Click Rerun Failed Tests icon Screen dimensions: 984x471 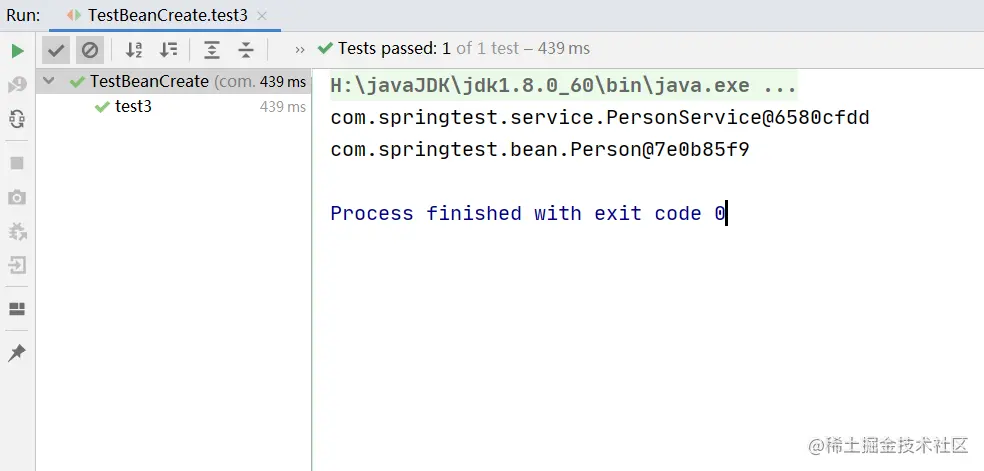tap(18, 85)
